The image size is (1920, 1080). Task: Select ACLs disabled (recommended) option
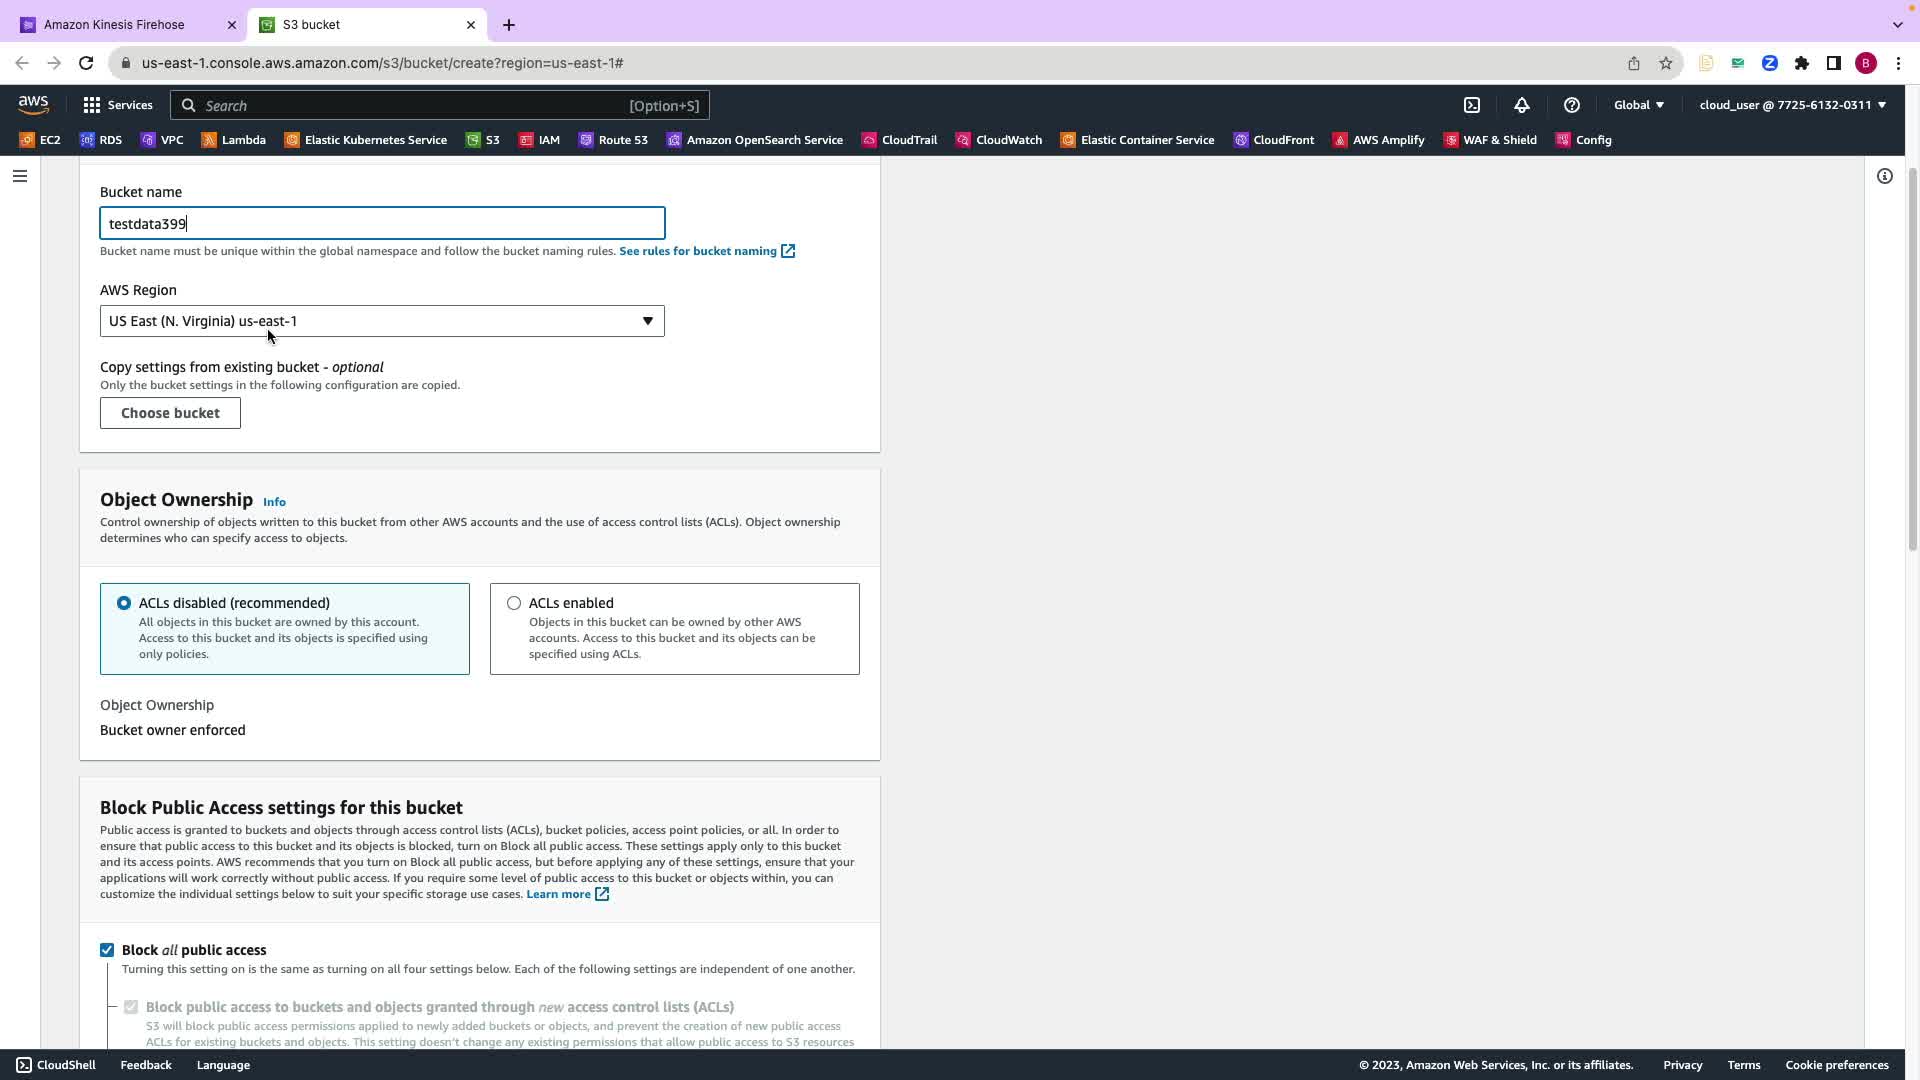tap(124, 603)
